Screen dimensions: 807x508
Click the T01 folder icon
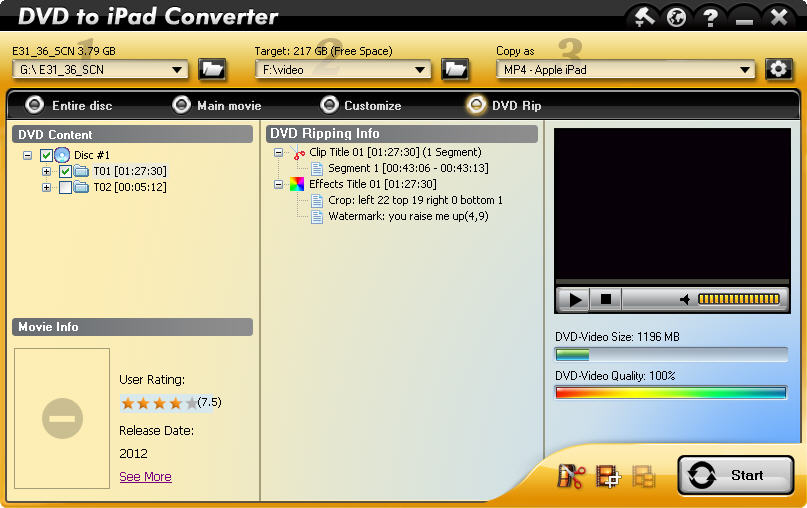[81, 171]
